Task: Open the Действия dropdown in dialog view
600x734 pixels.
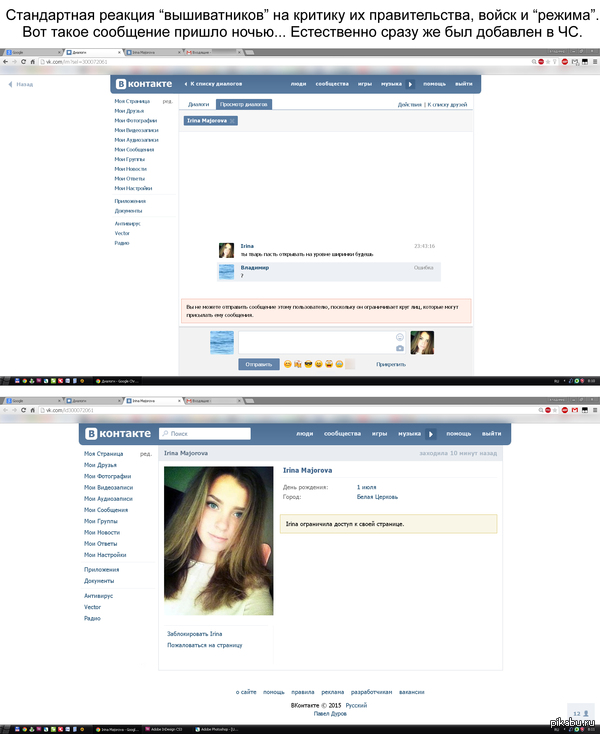Action: pyautogui.click(x=409, y=104)
